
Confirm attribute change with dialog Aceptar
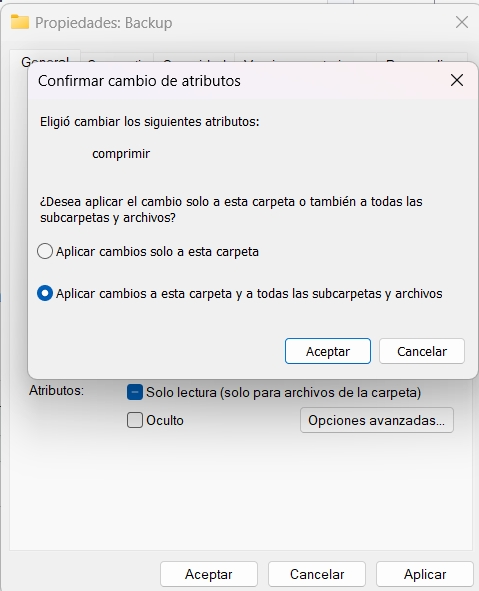tap(327, 351)
